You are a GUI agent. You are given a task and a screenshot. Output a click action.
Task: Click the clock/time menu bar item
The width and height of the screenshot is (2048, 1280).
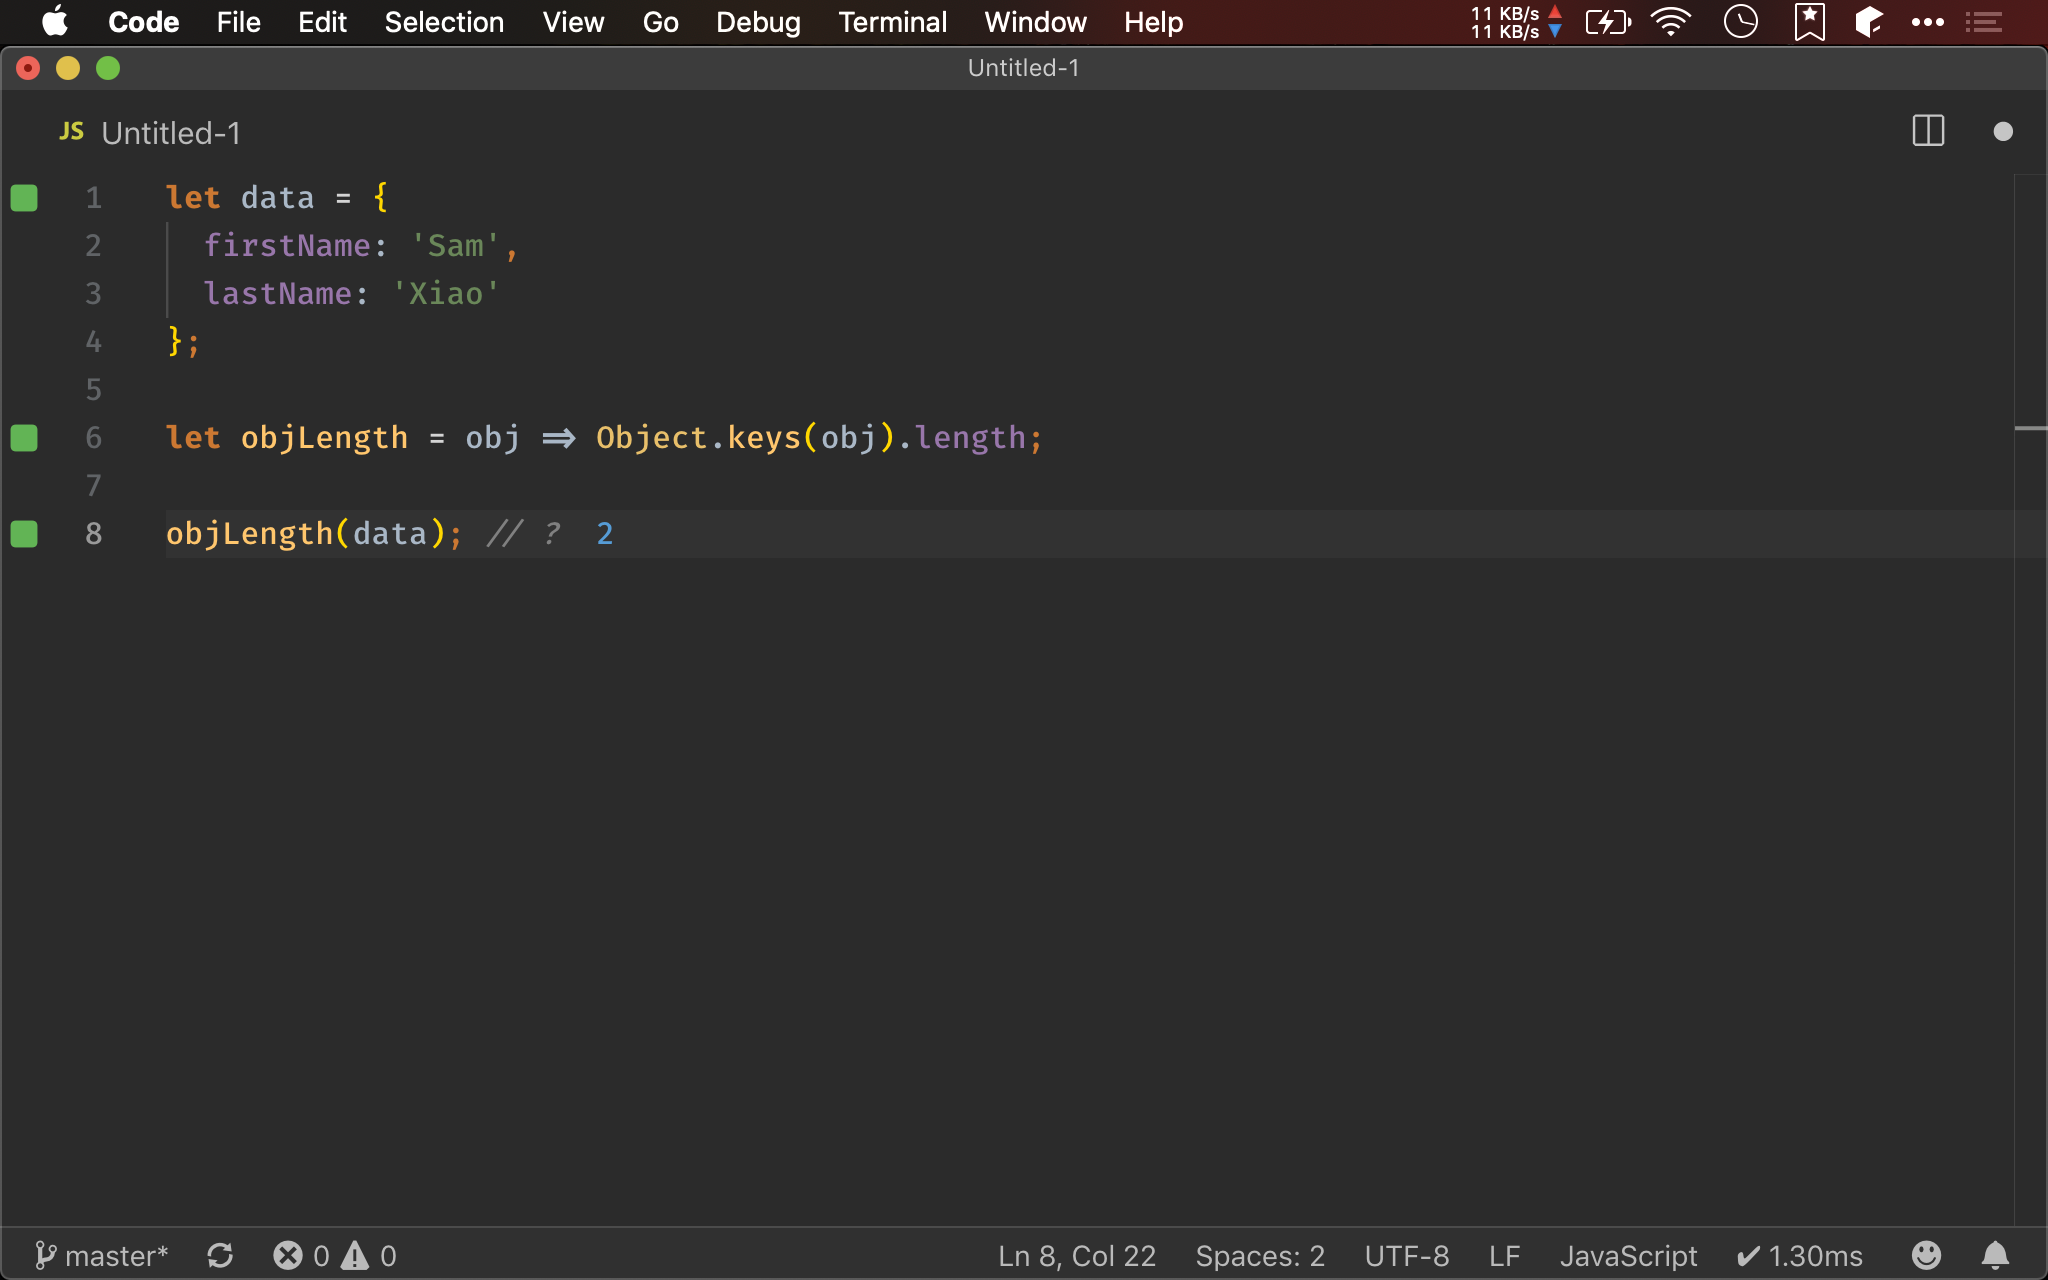click(x=1740, y=22)
